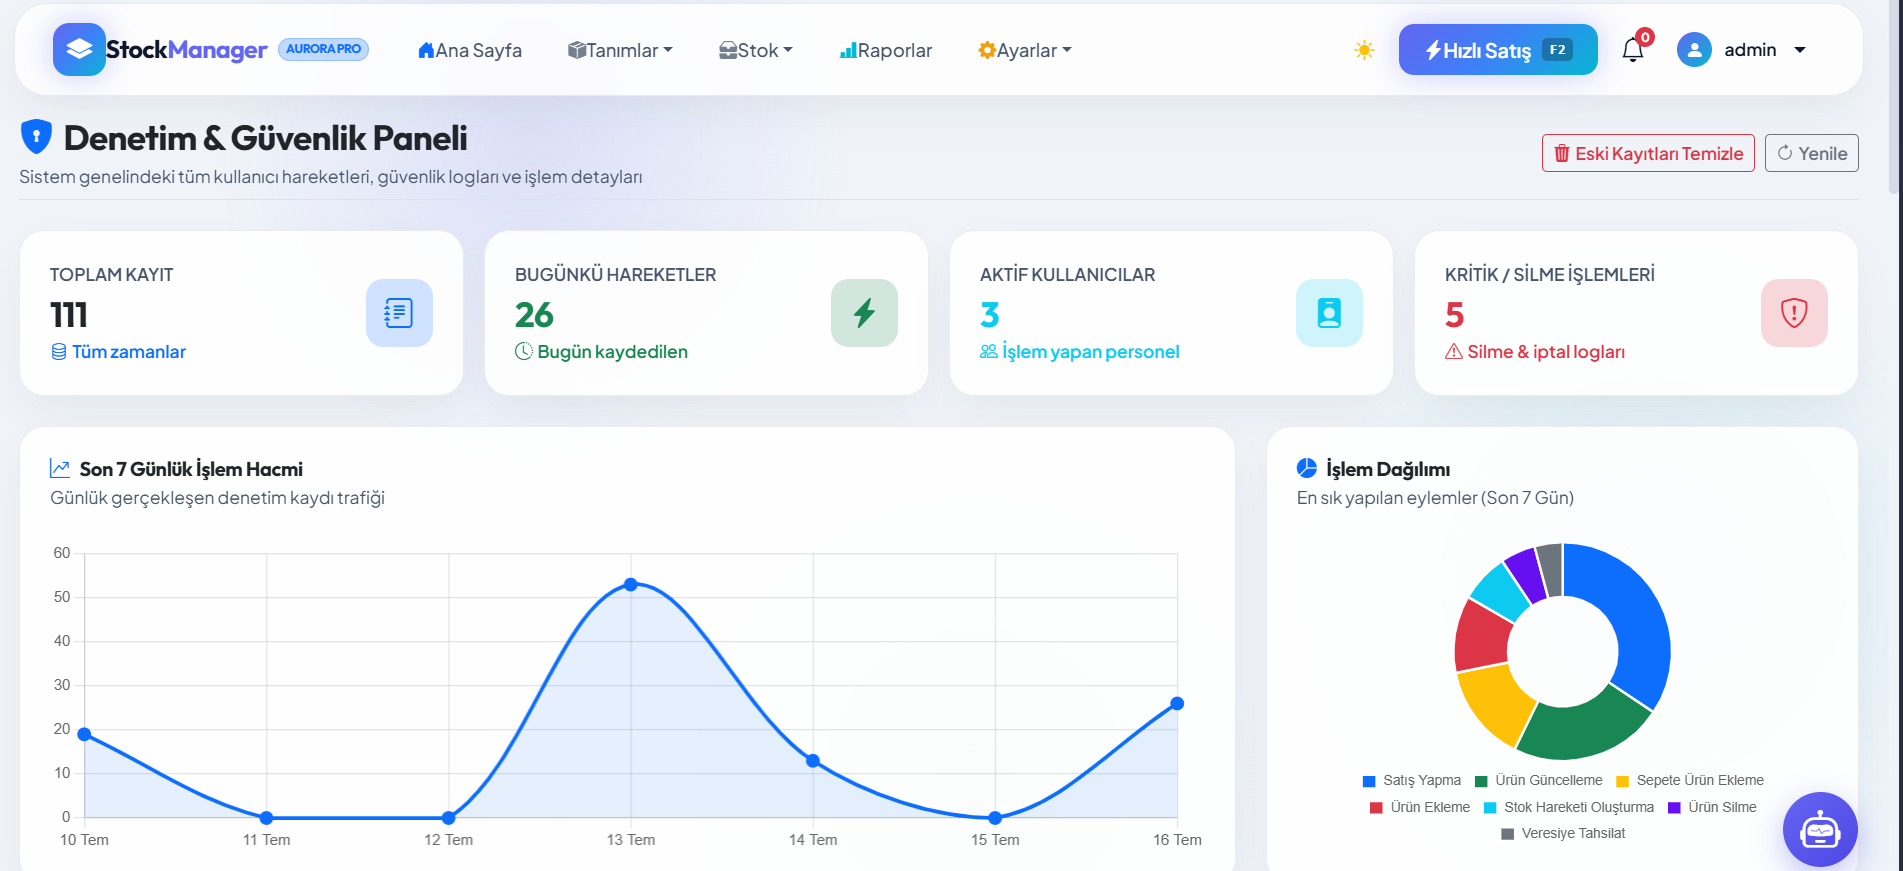Viewport: 1903px width, 871px height.
Task: Click the Aktif Kullanıcılar badge icon
Action: coord(1329,313)
